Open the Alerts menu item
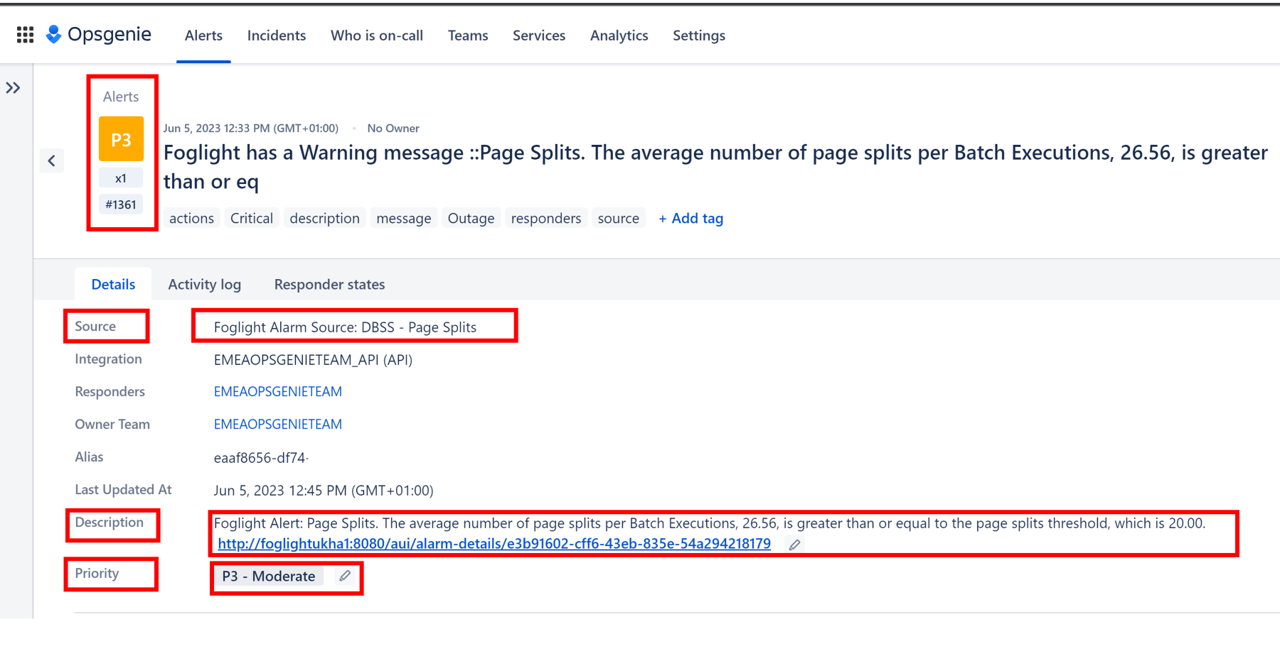Image resolution: width=1280 pixels, height=656 pixels. (x=203, y=35)
